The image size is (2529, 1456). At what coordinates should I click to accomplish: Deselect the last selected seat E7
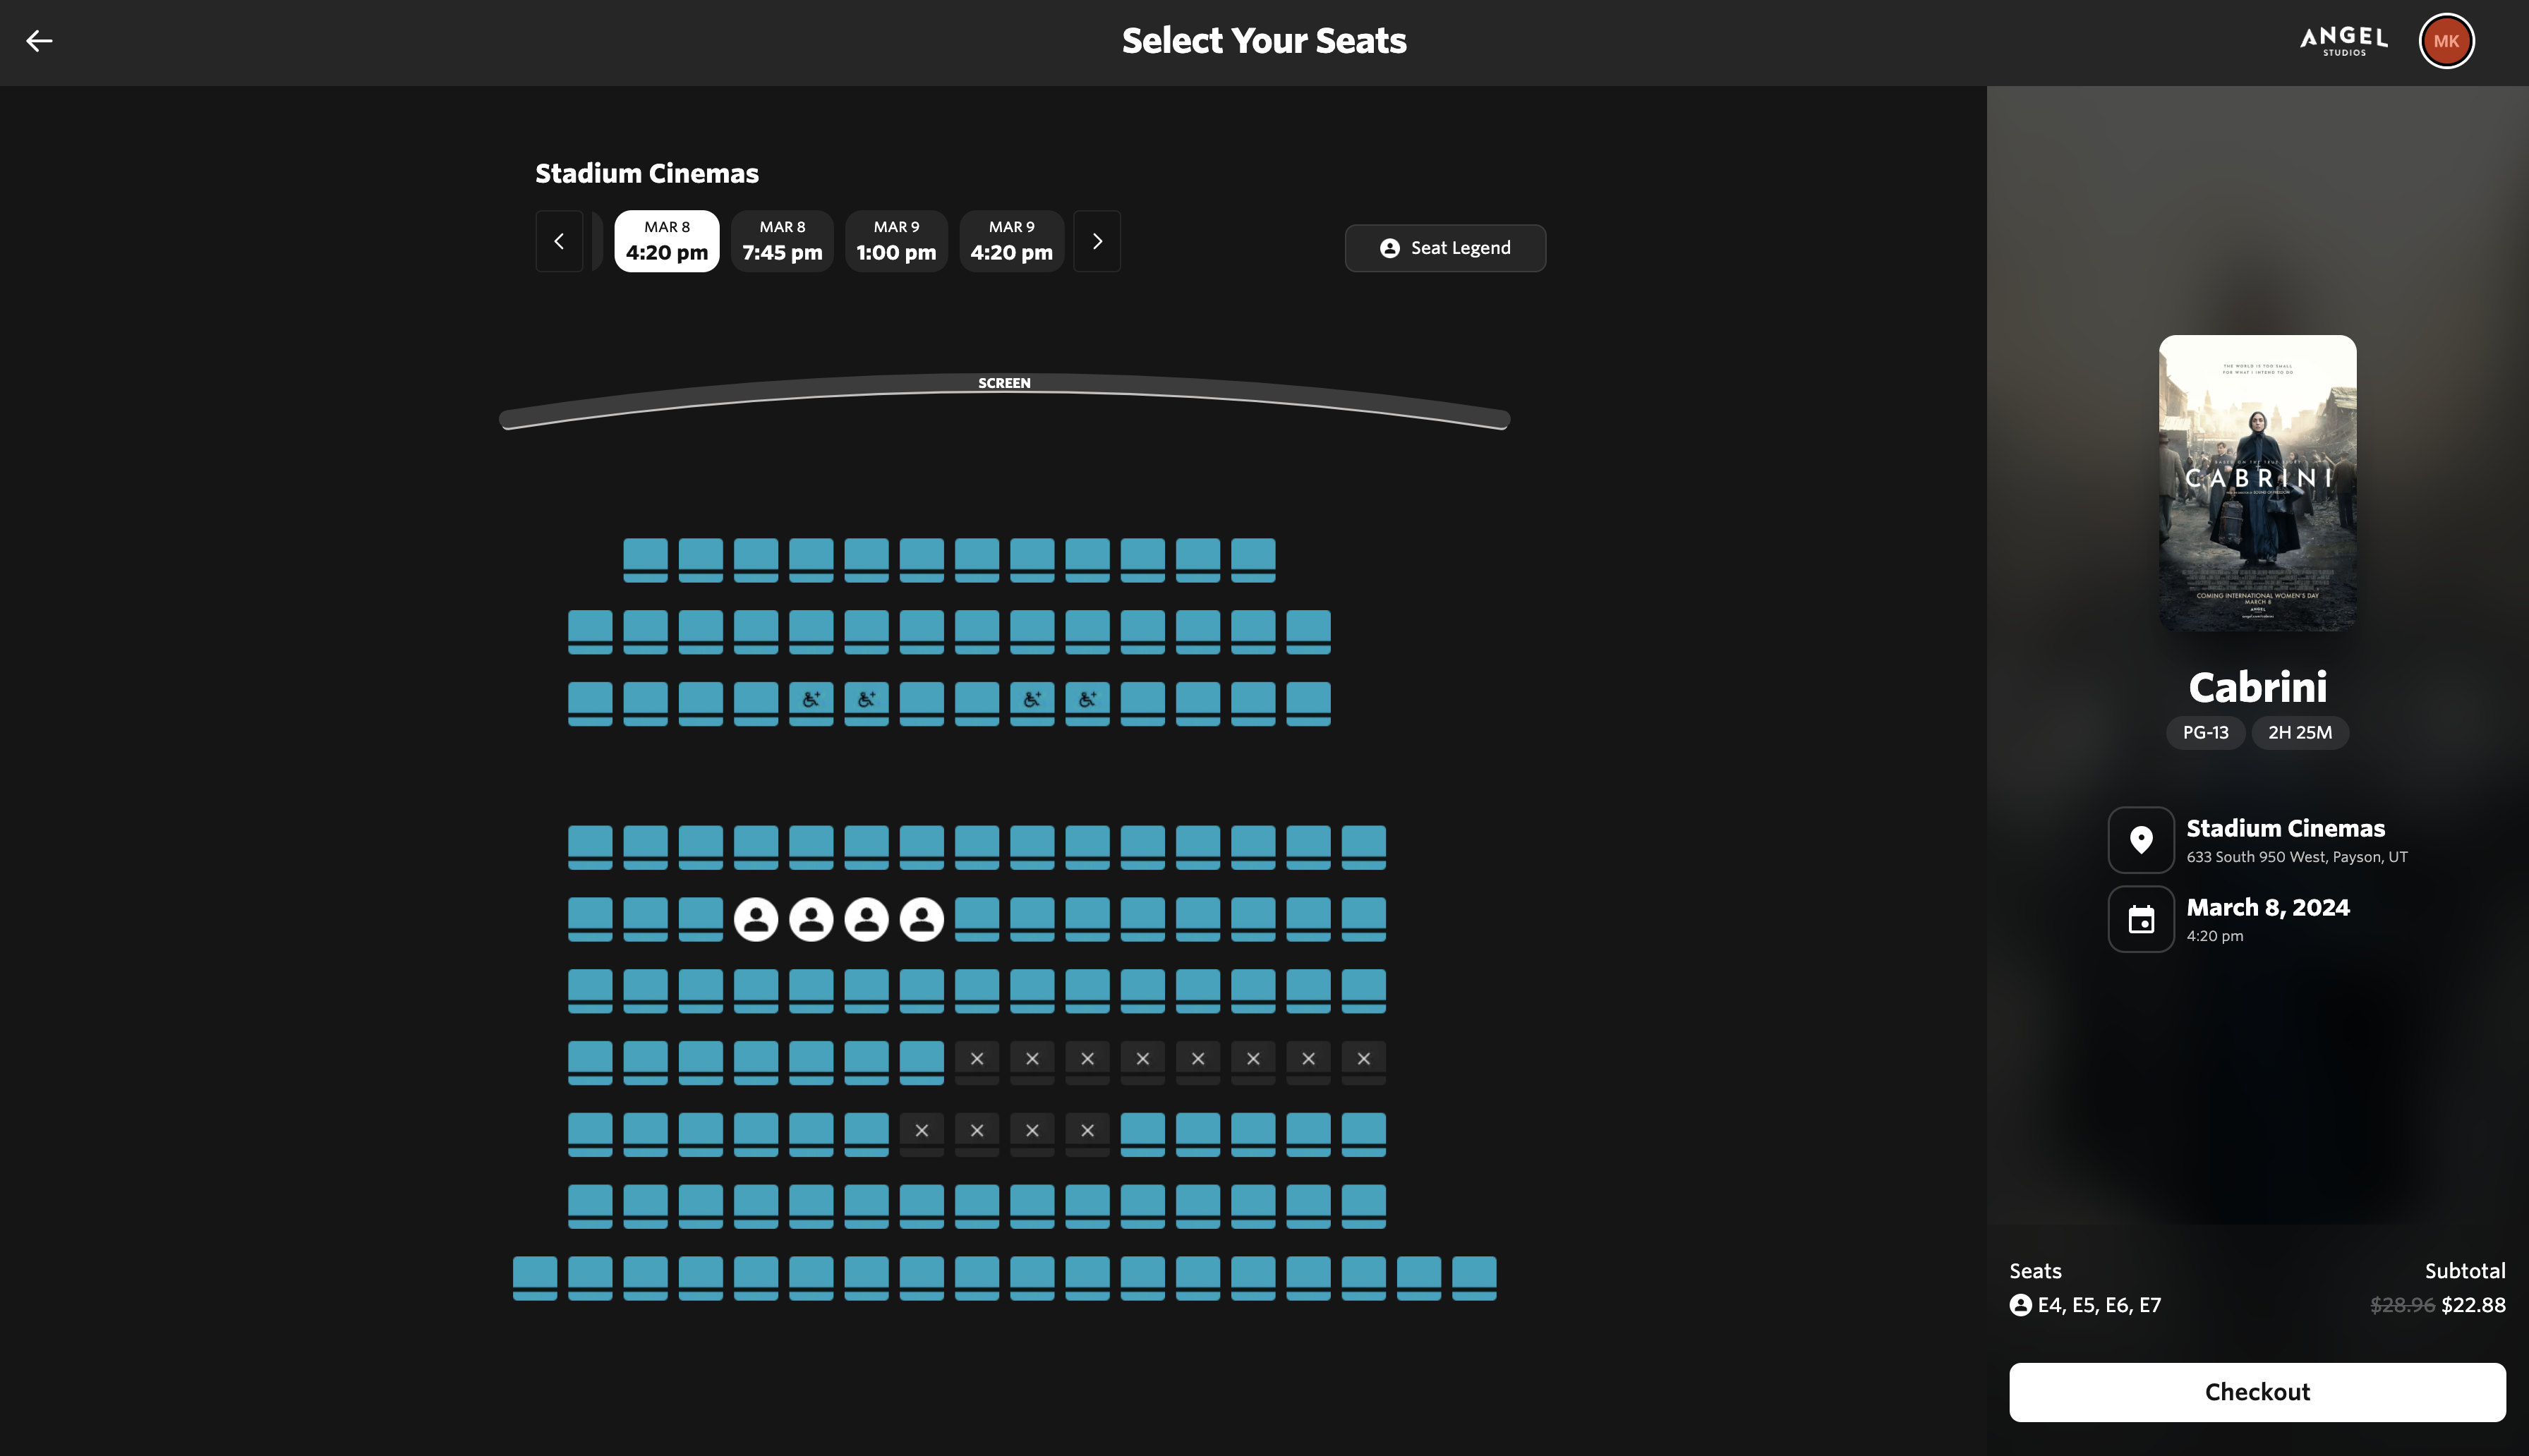click(x=921, y=918)
